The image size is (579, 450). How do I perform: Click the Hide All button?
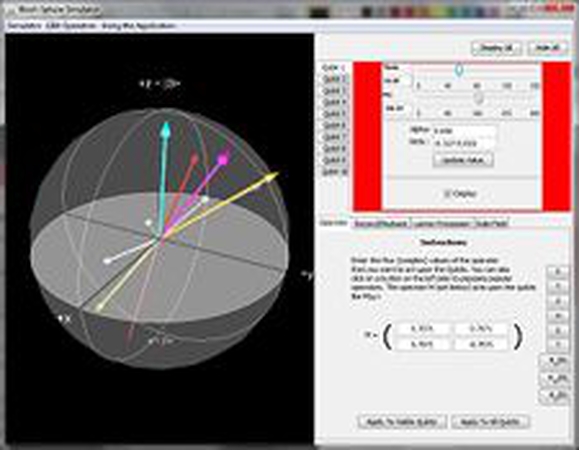548,48
